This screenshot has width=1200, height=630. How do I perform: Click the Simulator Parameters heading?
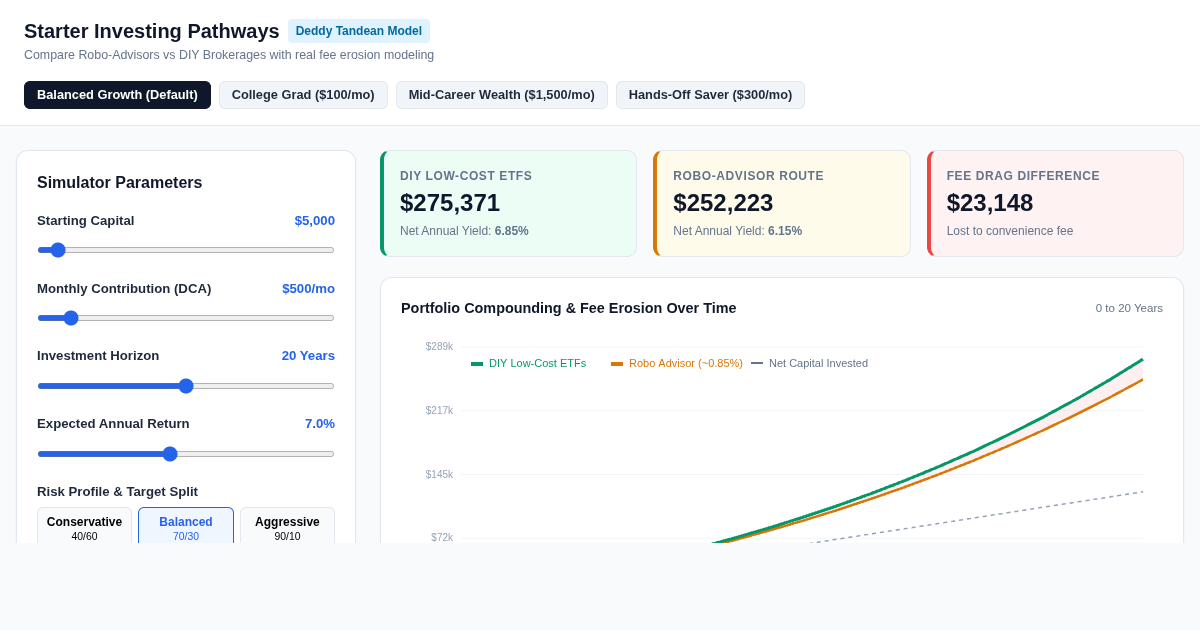coord(120,183)
